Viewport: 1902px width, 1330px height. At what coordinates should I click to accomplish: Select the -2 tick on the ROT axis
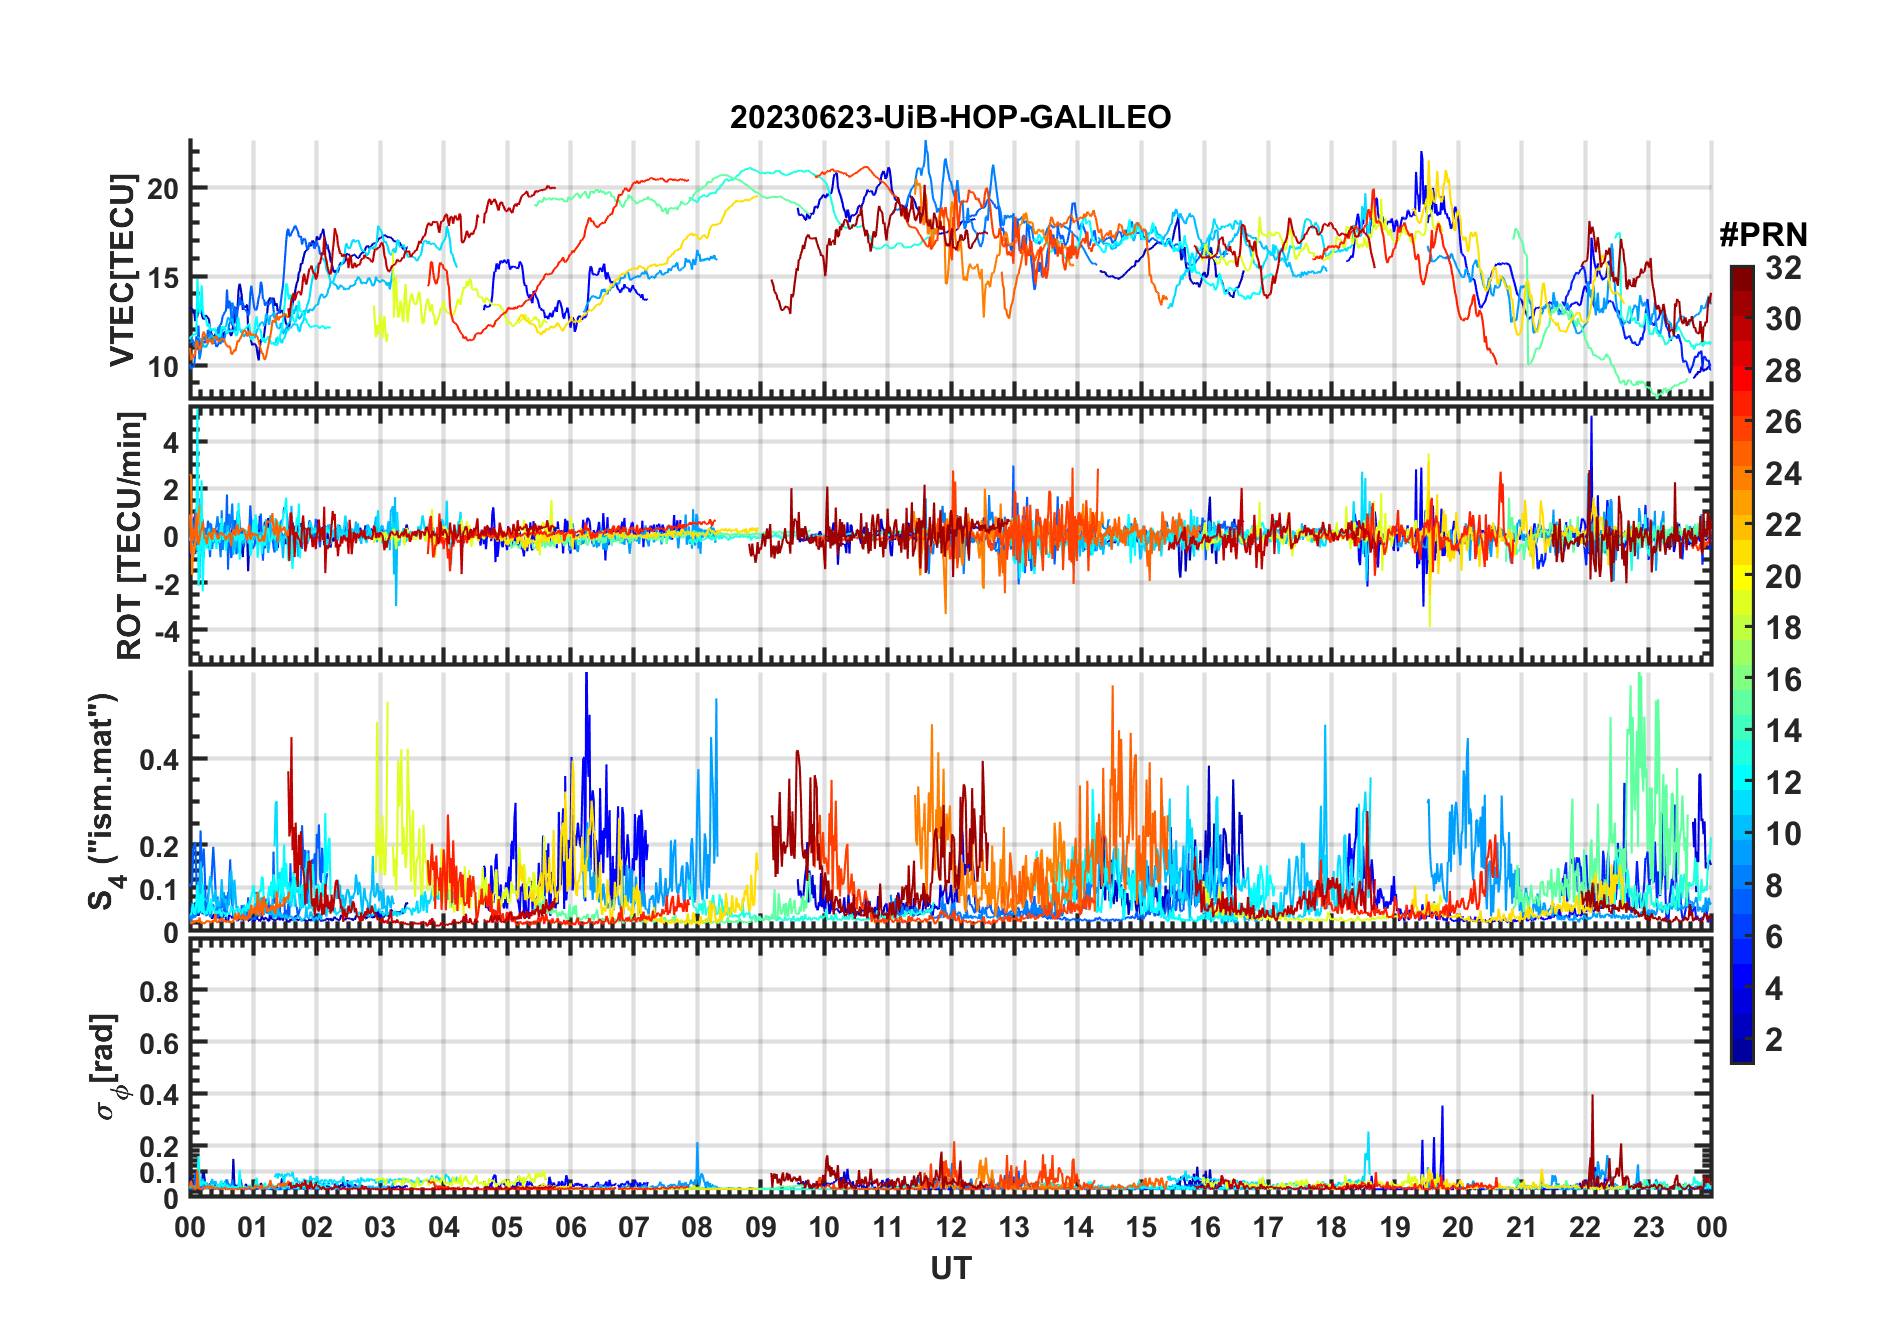[166, 584]
